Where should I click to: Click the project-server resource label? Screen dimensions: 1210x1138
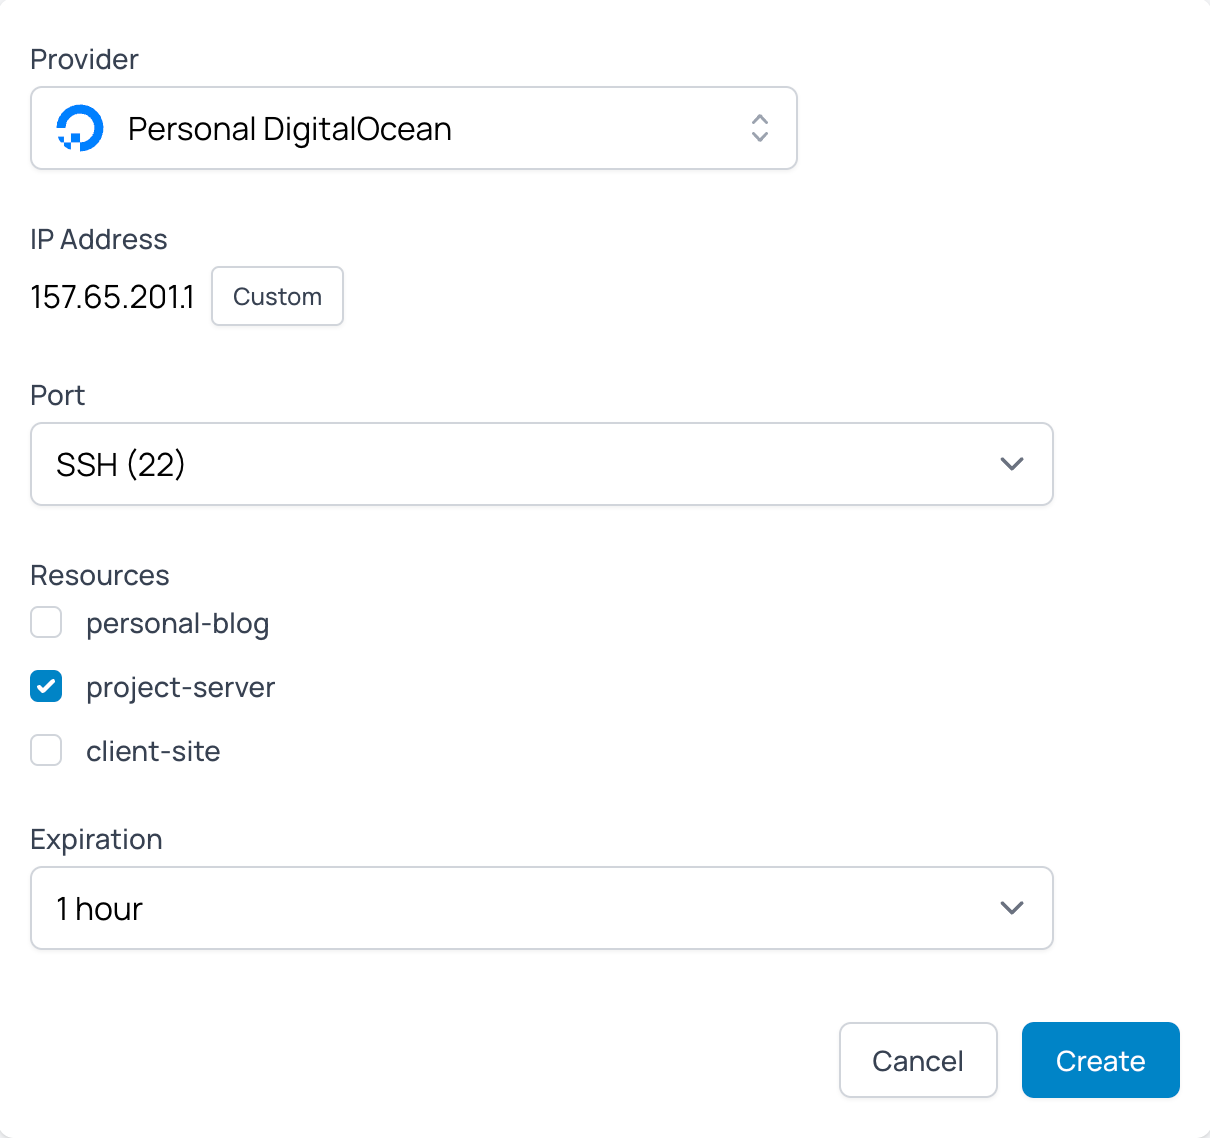(180, 687)
